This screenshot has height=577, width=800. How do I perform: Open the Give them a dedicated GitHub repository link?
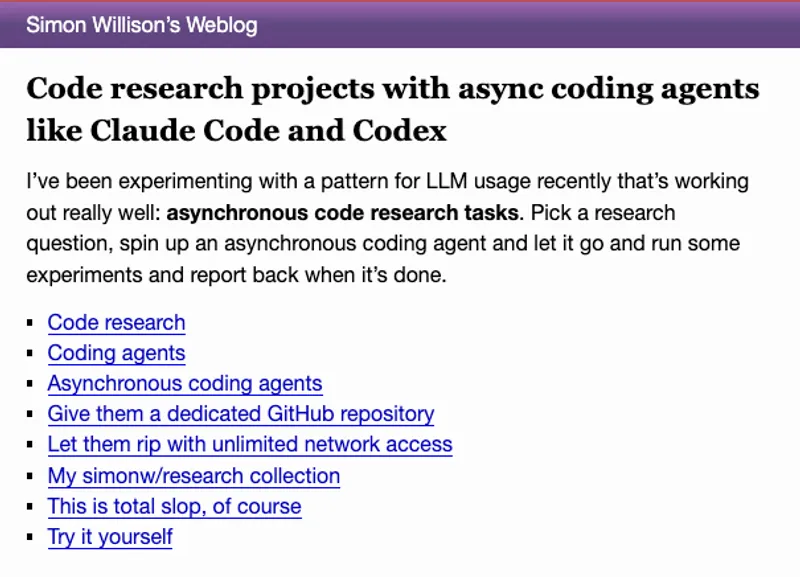[x=240, y=415]
